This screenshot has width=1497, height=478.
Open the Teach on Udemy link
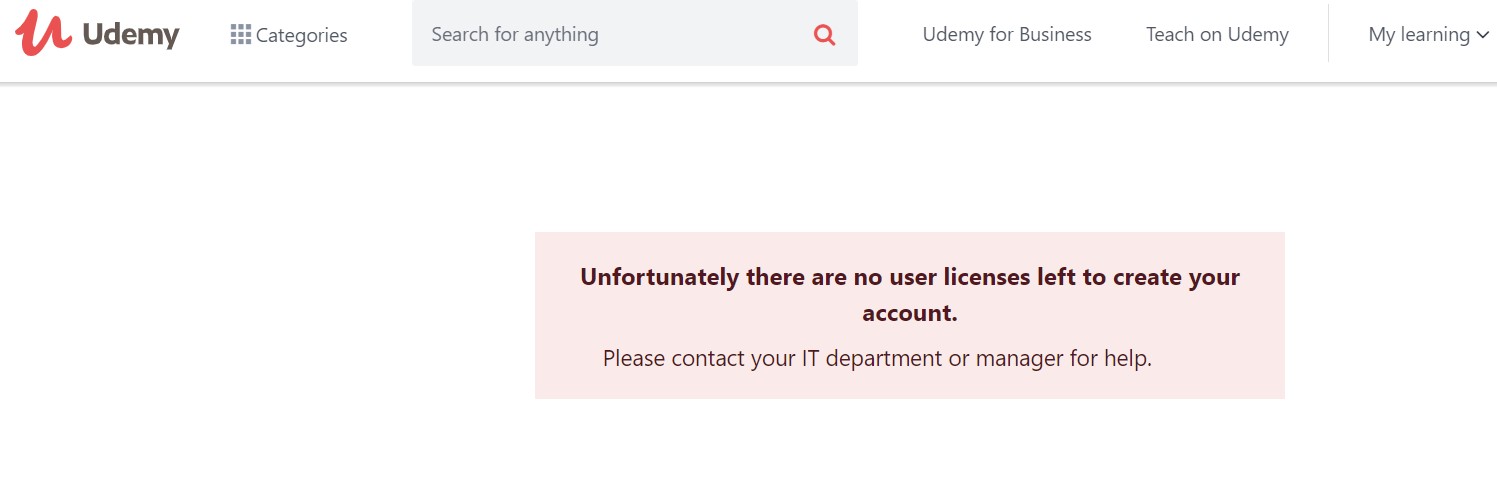pyautogui.click(x=1216, y=35)
